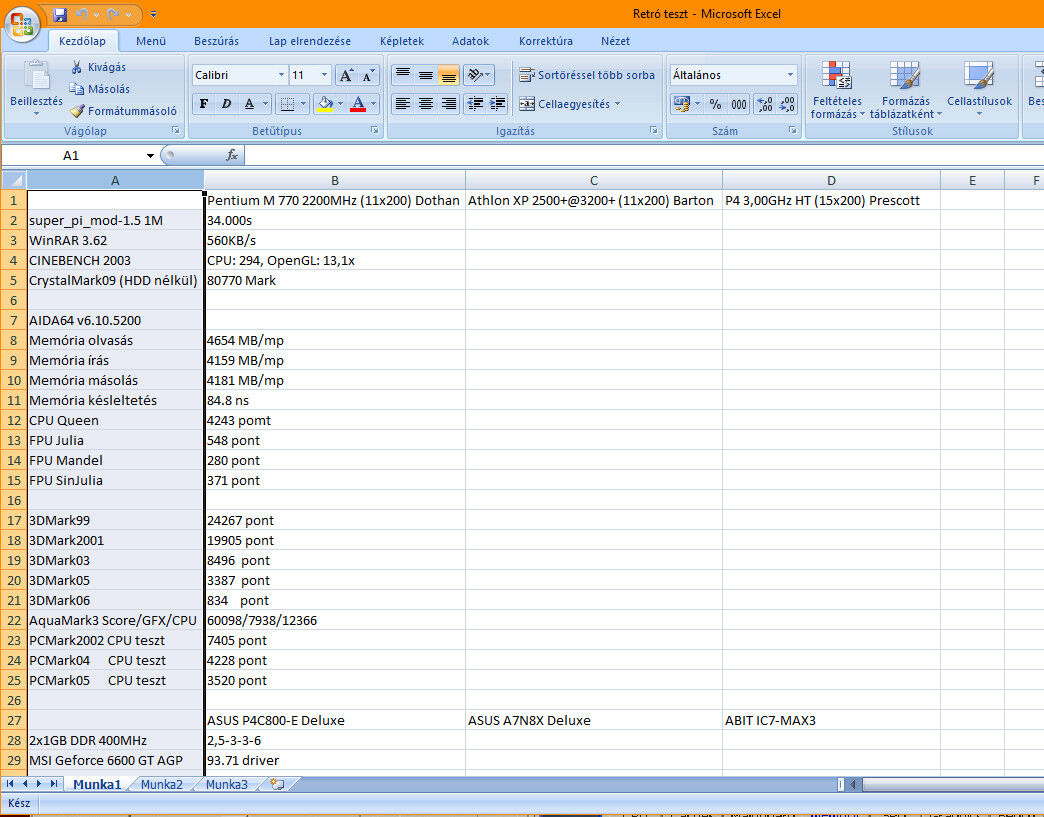Open underline style dropdown arrow
Viewport: 1044px width, 817px height.
click(x=266, y=104)
